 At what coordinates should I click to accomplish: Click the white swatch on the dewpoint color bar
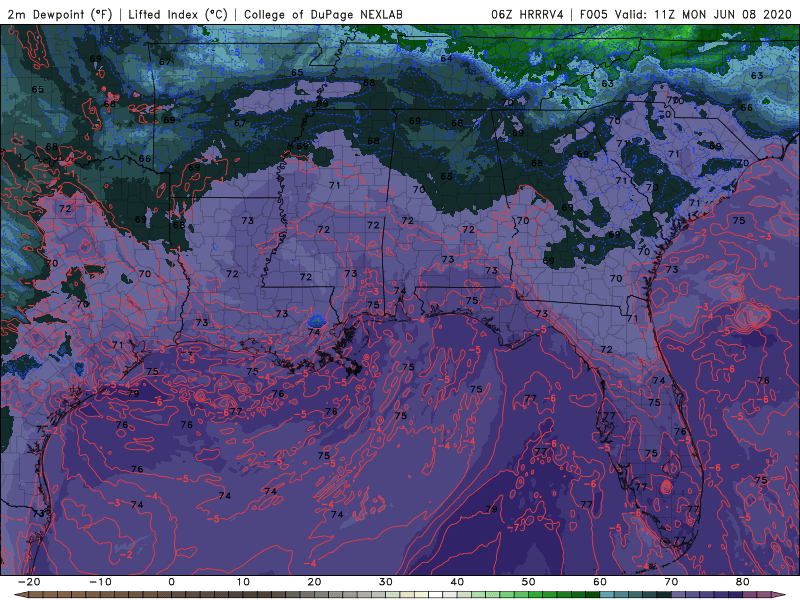(x=435, y=594)
